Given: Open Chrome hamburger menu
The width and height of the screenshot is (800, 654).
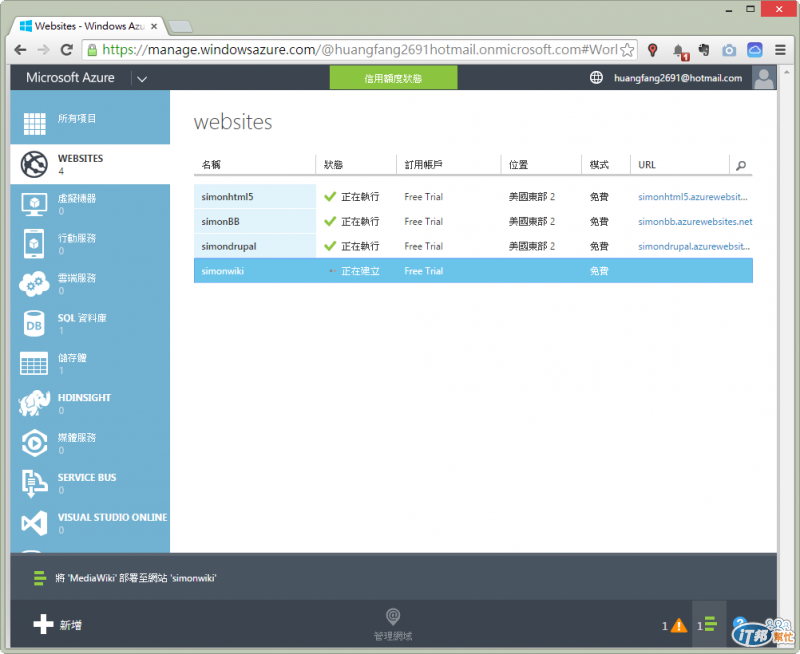Looking at the screenshot, I should 780,50.
